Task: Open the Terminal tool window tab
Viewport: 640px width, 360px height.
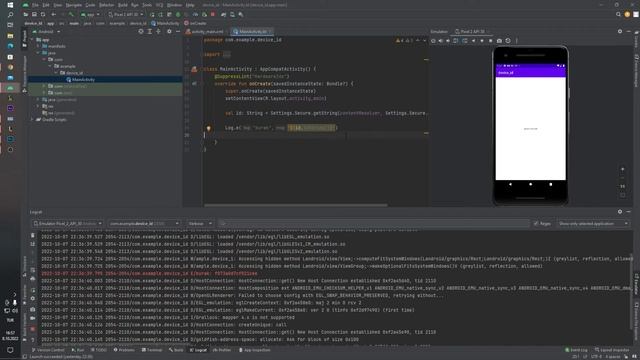Action: (x=152, y=350)
